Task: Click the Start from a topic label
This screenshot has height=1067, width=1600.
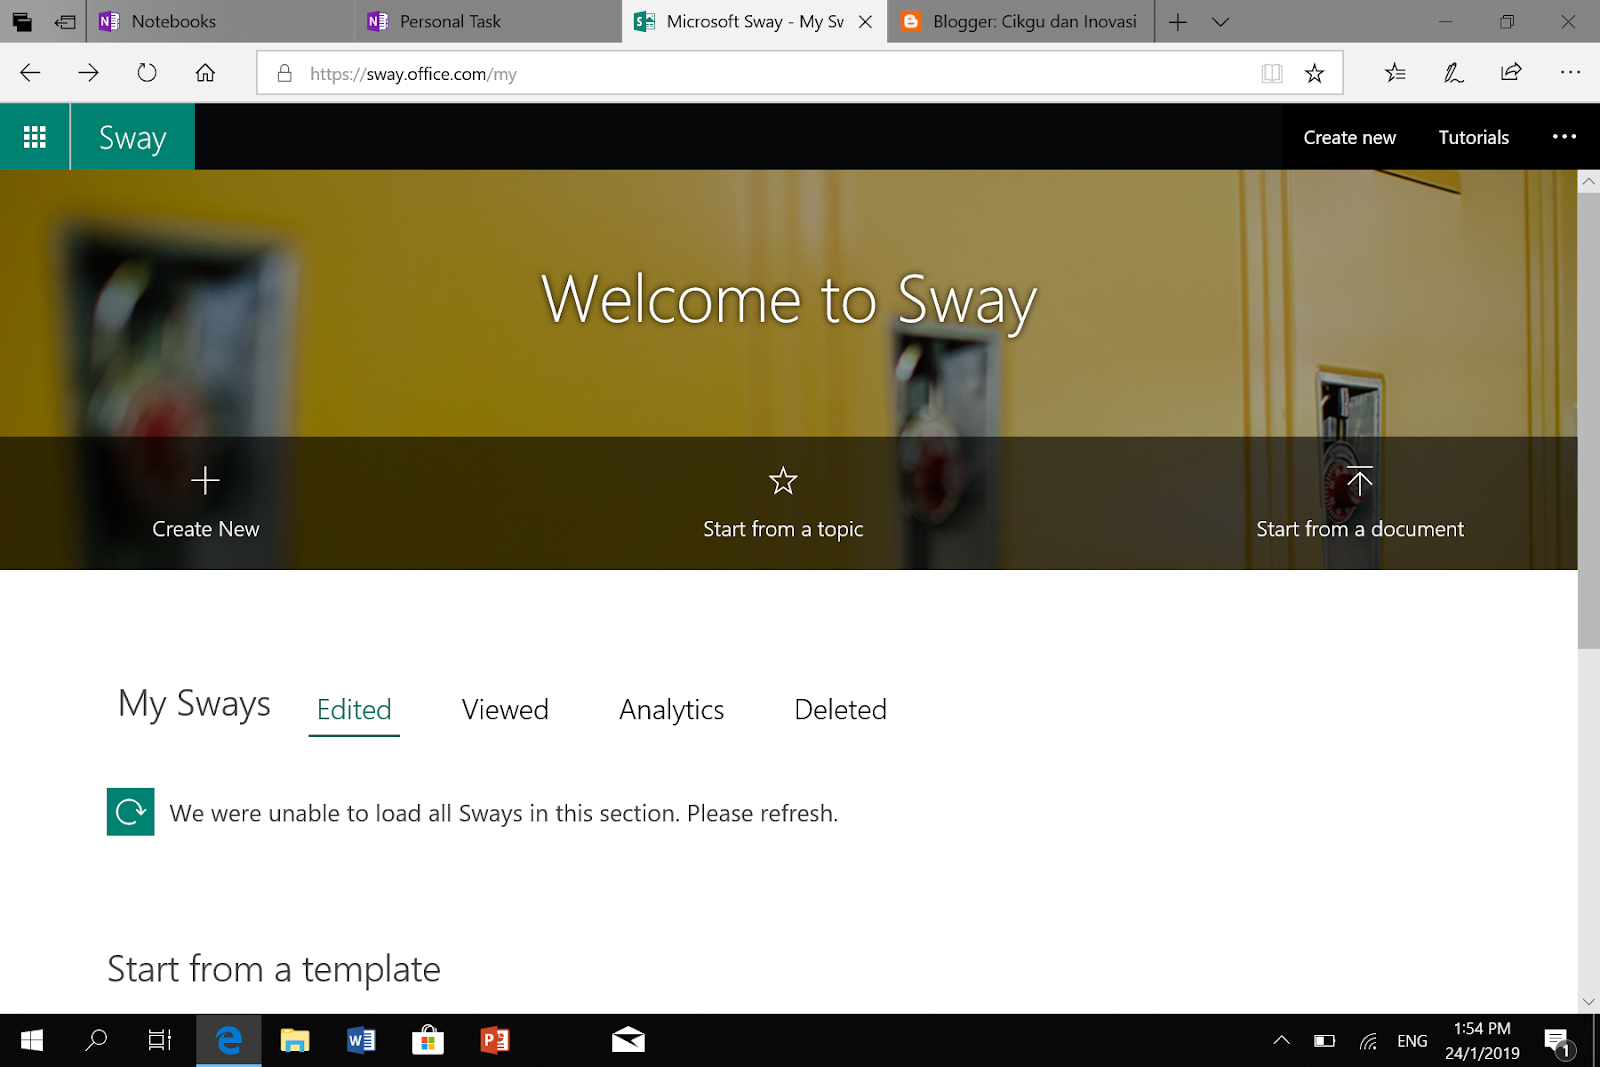Action: (x=783, y=529)
